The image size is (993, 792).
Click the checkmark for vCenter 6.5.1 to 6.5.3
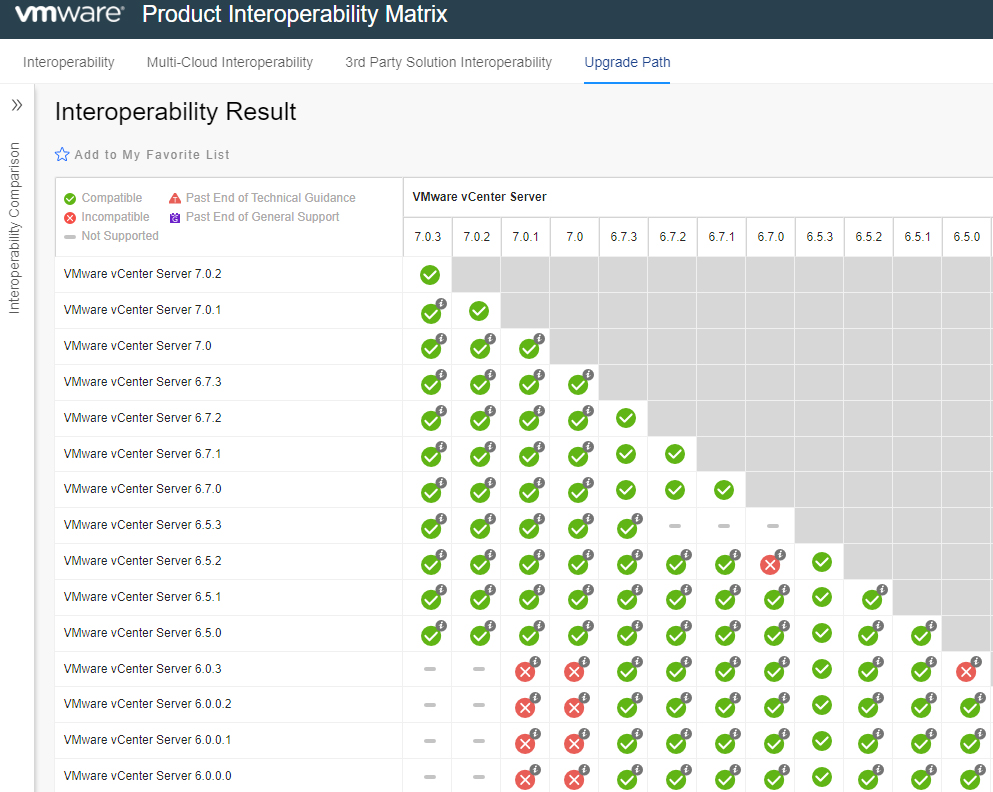coord(822,597)
